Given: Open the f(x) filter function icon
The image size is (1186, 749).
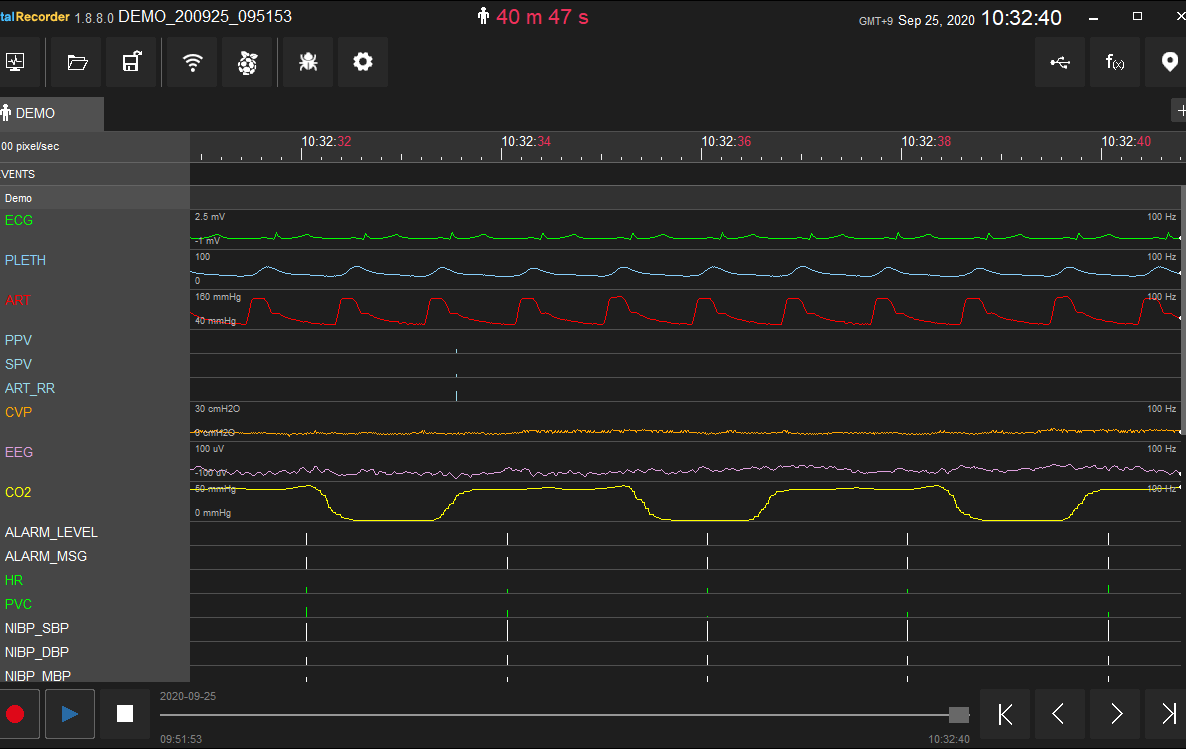Looking at the screenshot, I should (1115, 62).
